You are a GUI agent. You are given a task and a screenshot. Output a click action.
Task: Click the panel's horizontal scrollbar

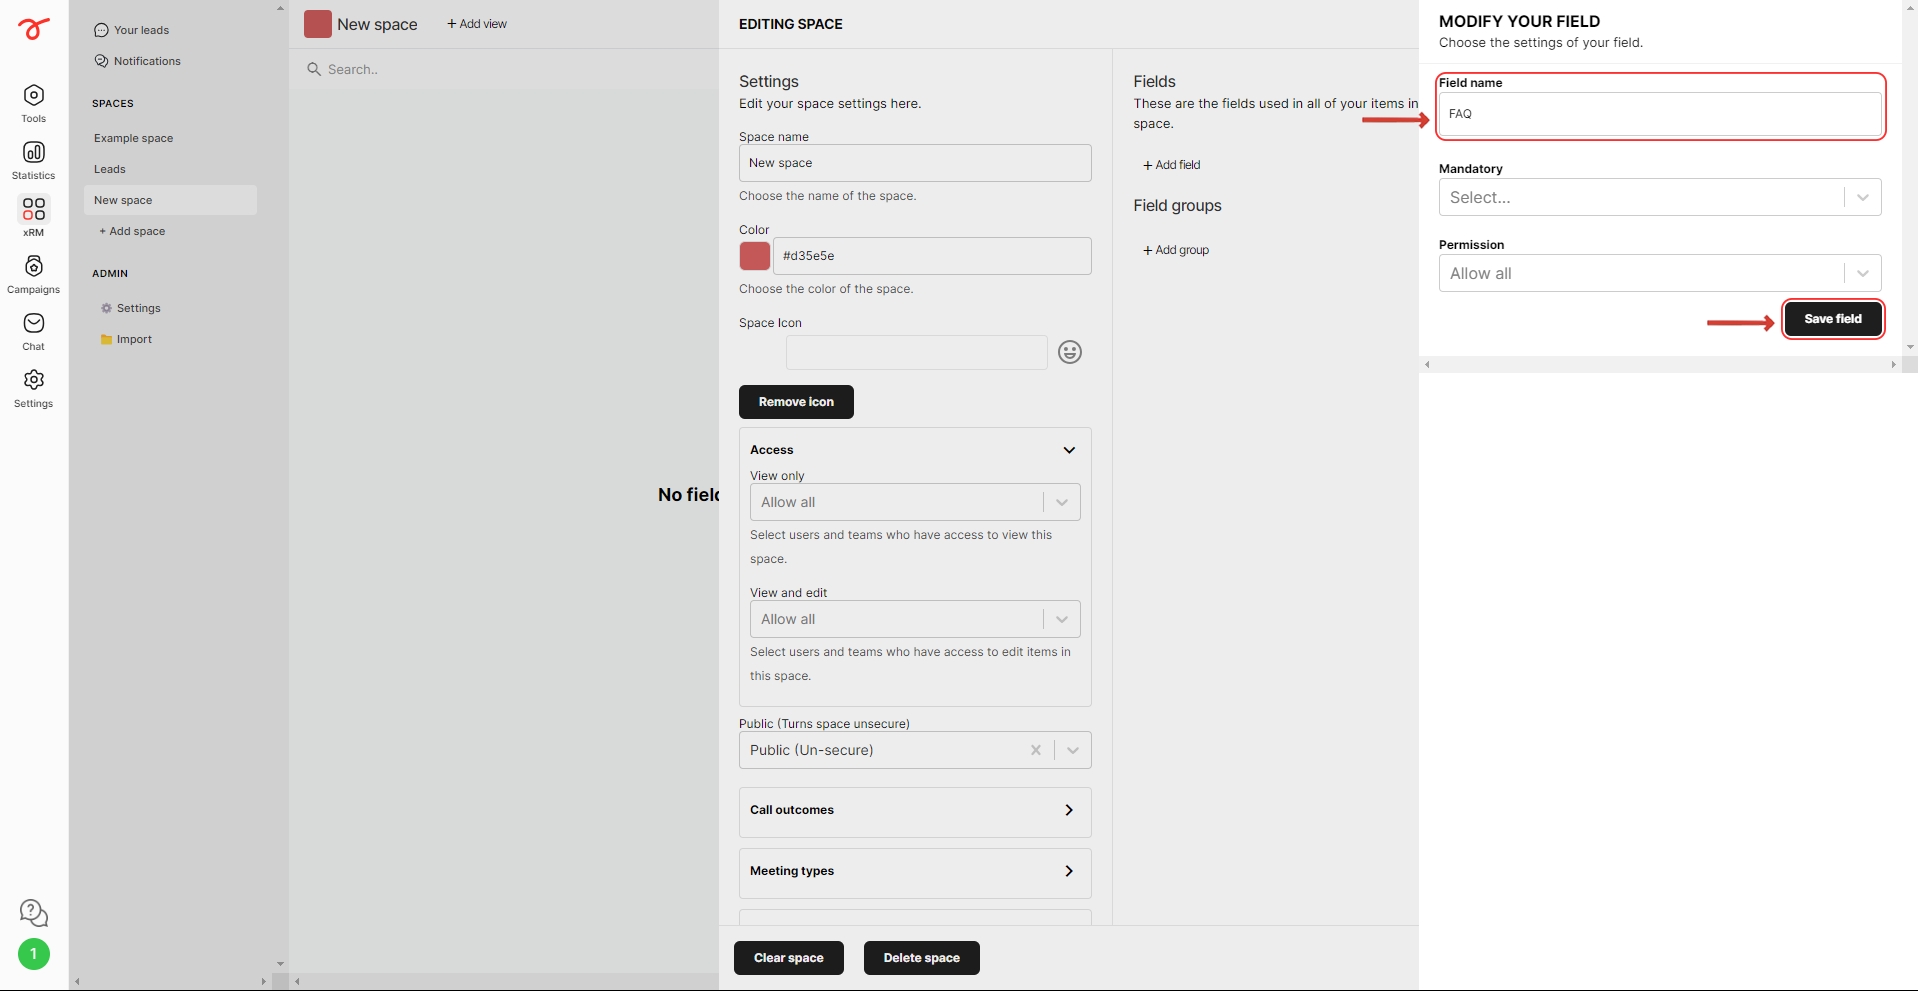(1660, 365)
